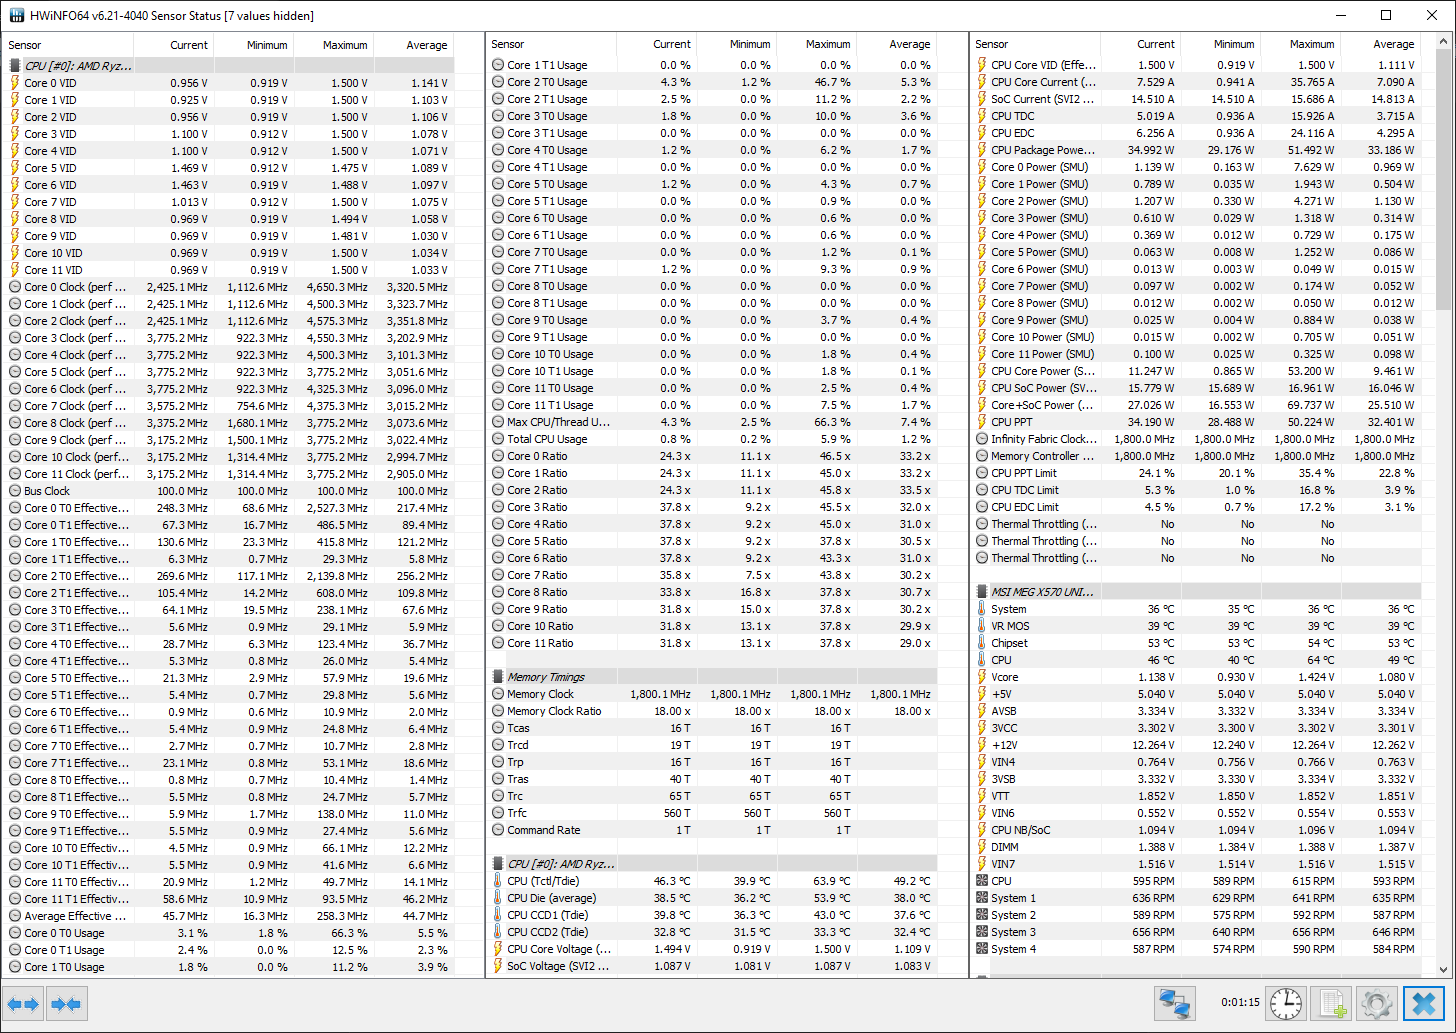The height and width of the screenshot is (1033, 1456).
Task: Click thermometer icon beside VR MOS
Action: click(x=982, y=626)
